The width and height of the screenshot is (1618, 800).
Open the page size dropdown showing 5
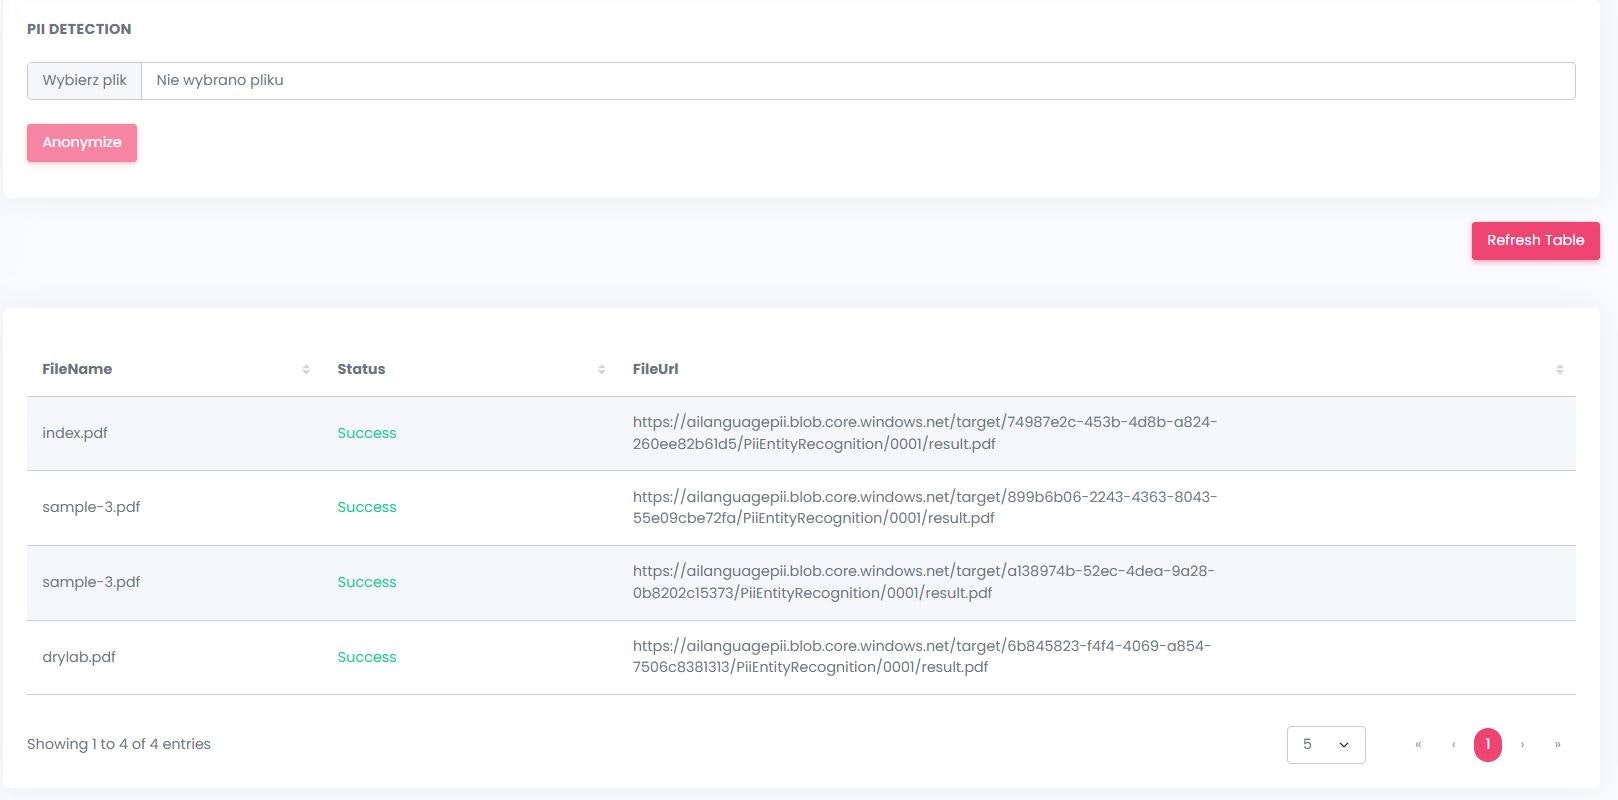pyautogui.click(x=1326, y=745)
